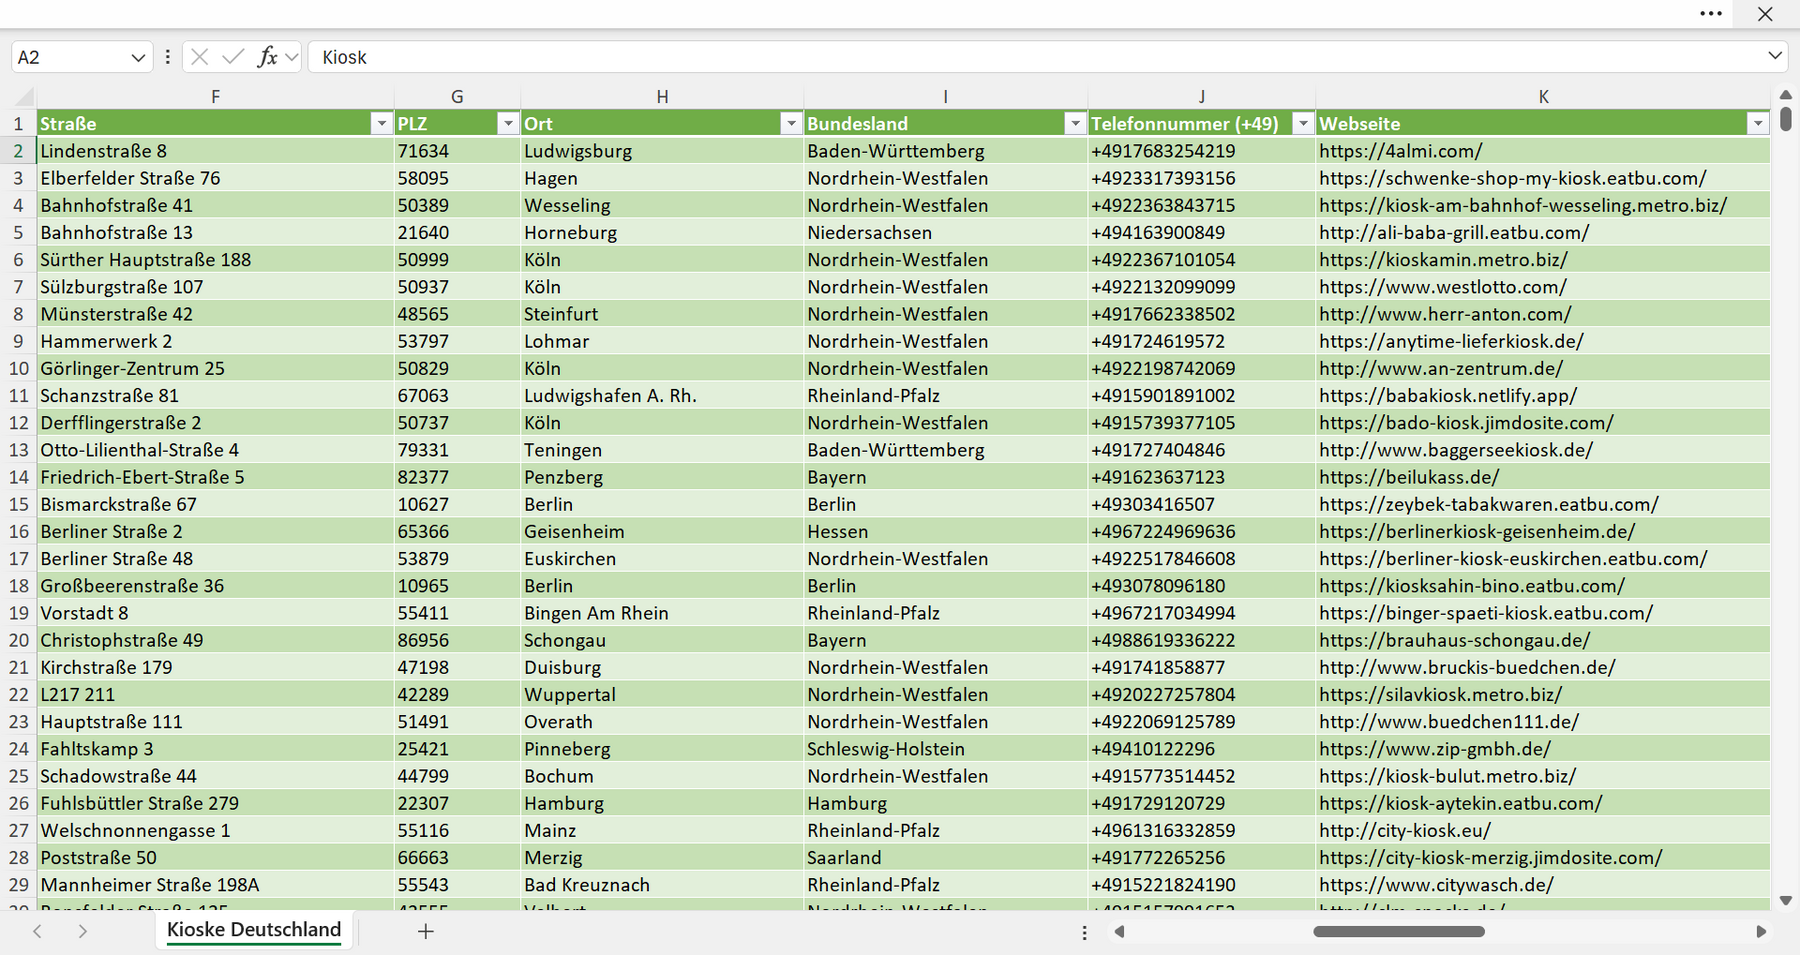This screenshot has height=955, width=1800.
Task: Click the Select All corner triangle
Action: point(24,97)
